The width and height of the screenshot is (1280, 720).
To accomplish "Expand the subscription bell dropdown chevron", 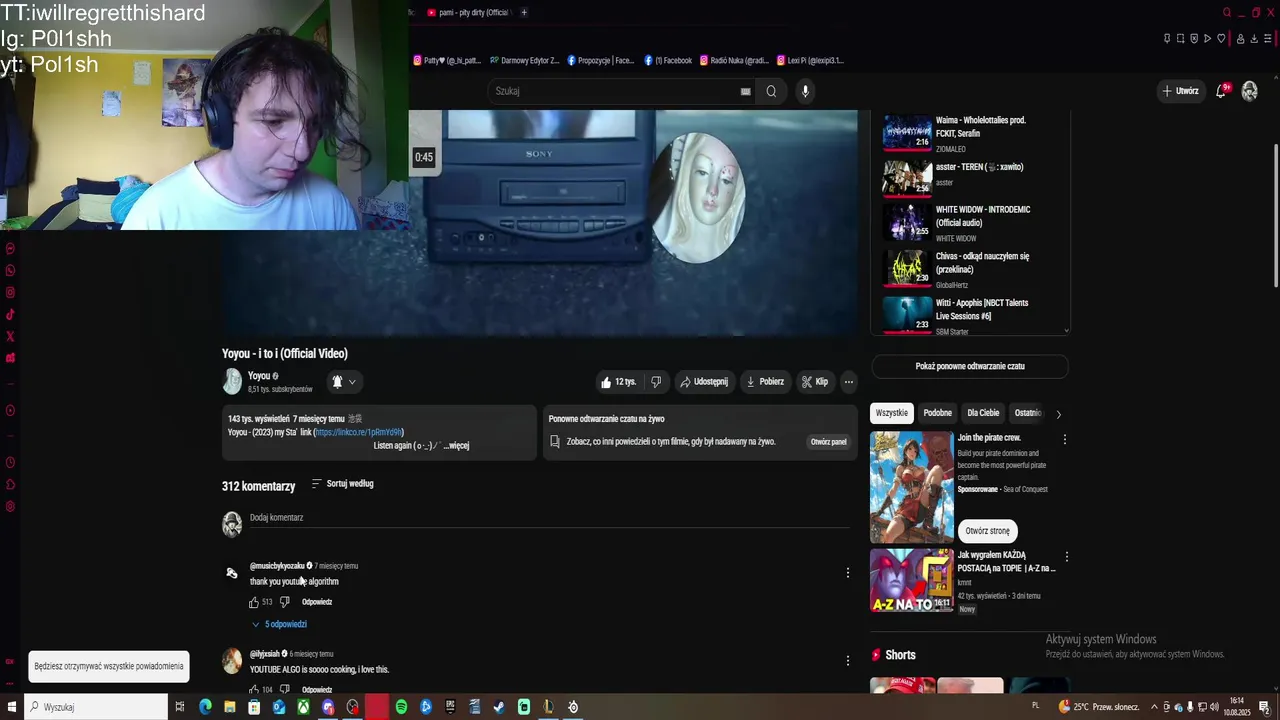I will tap(352, 382).
